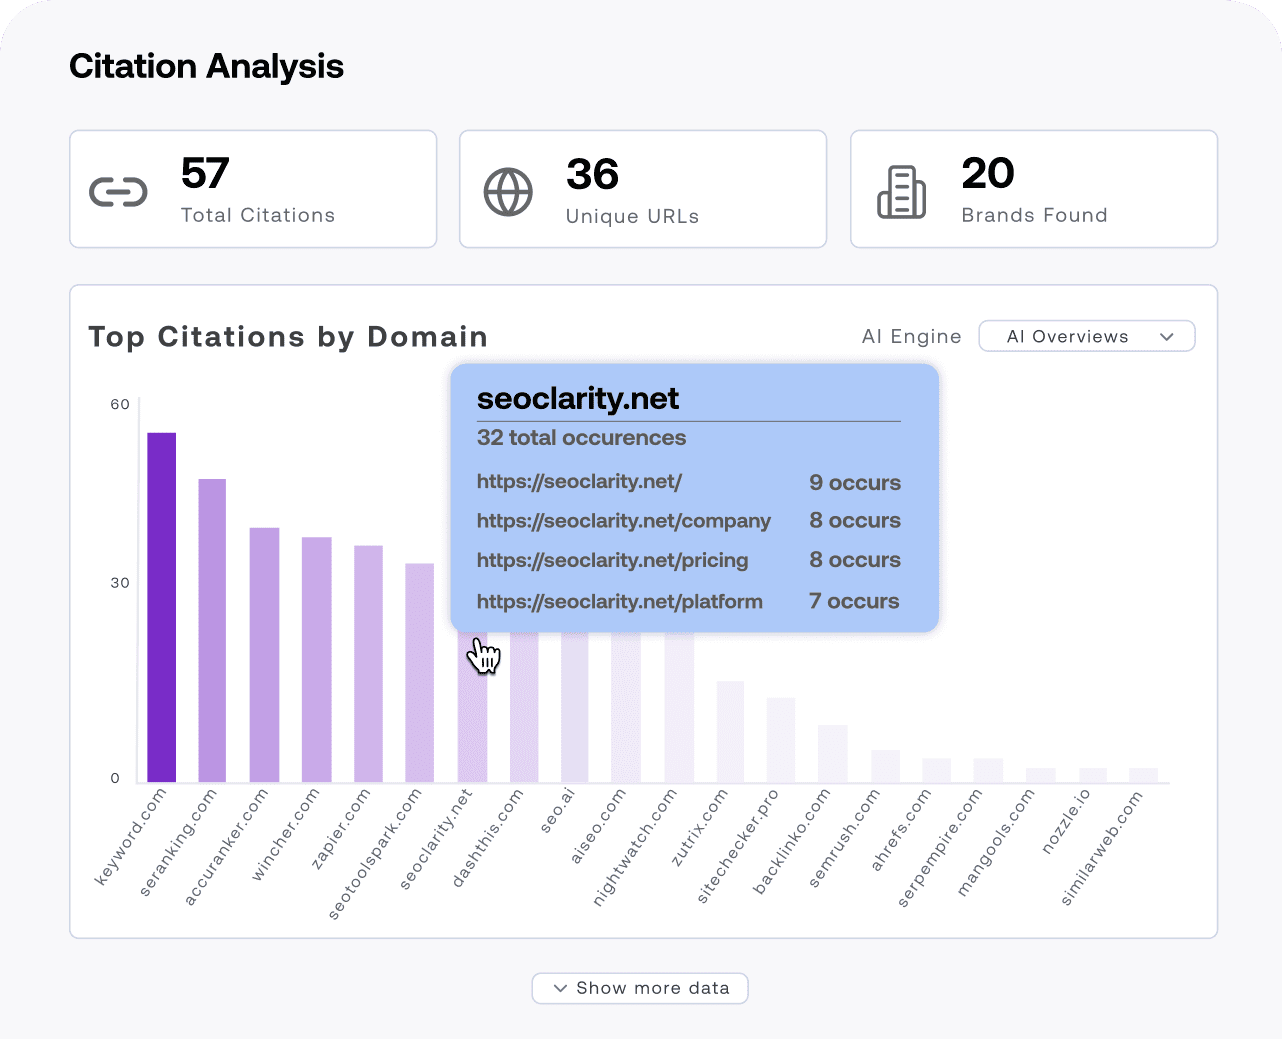Select the seranking.com bar
Viewport: 1282px width, 1039px height.
coord(212,630)
